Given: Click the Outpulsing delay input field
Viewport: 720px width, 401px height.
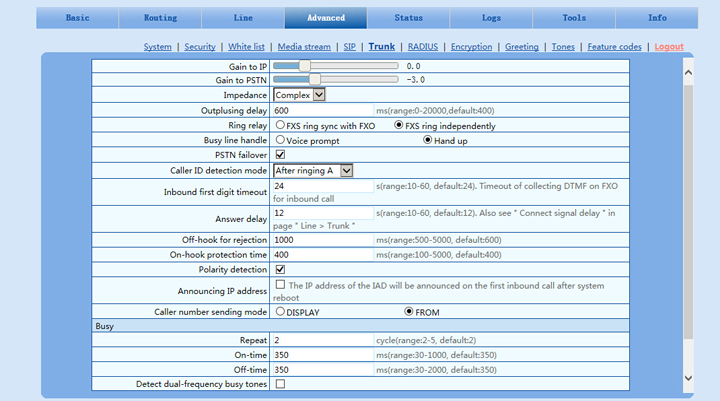Looking at the screenshot, I should point(323,111).
